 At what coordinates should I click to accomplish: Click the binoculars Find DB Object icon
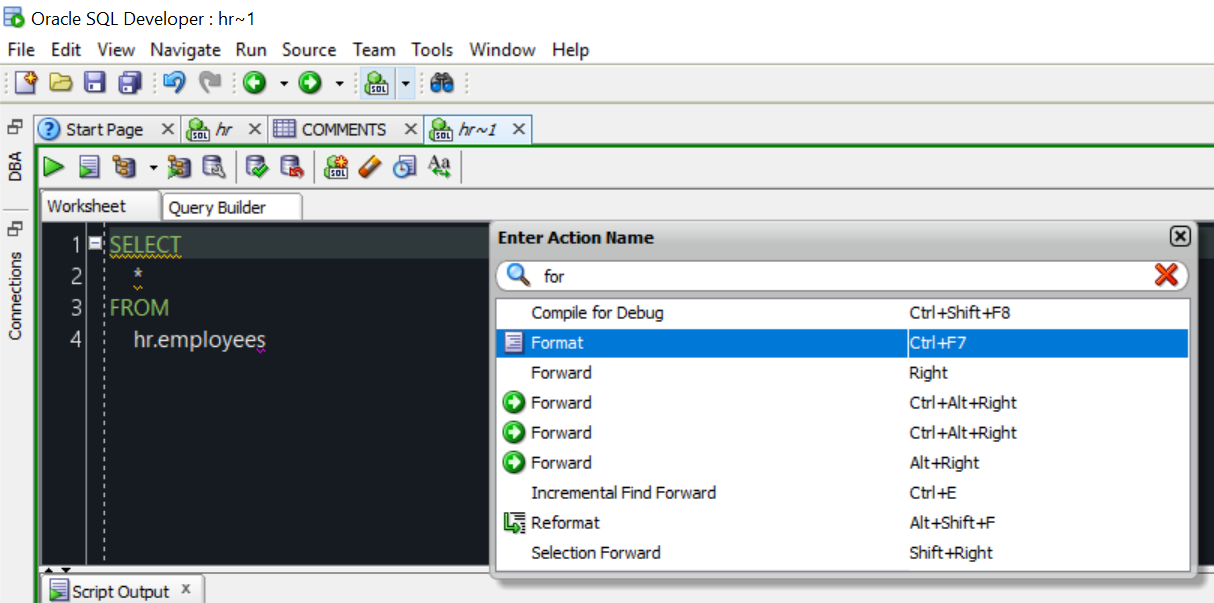pyautogui.click(x=443, y=83)
